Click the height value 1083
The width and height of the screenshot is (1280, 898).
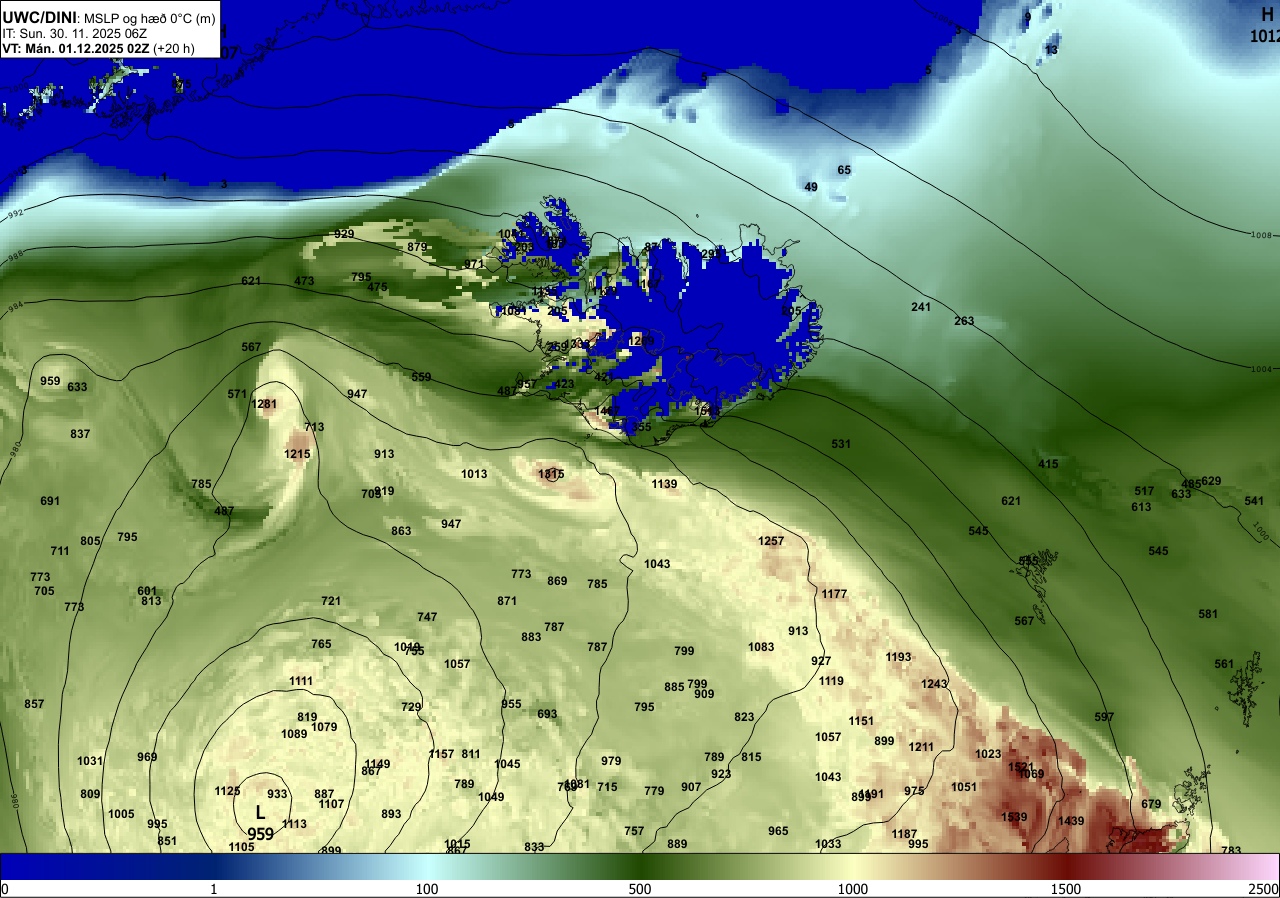(761, 647)
